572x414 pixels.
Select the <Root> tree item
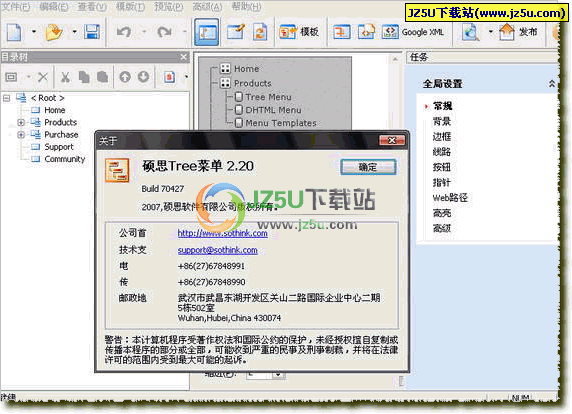click(47, 98)
